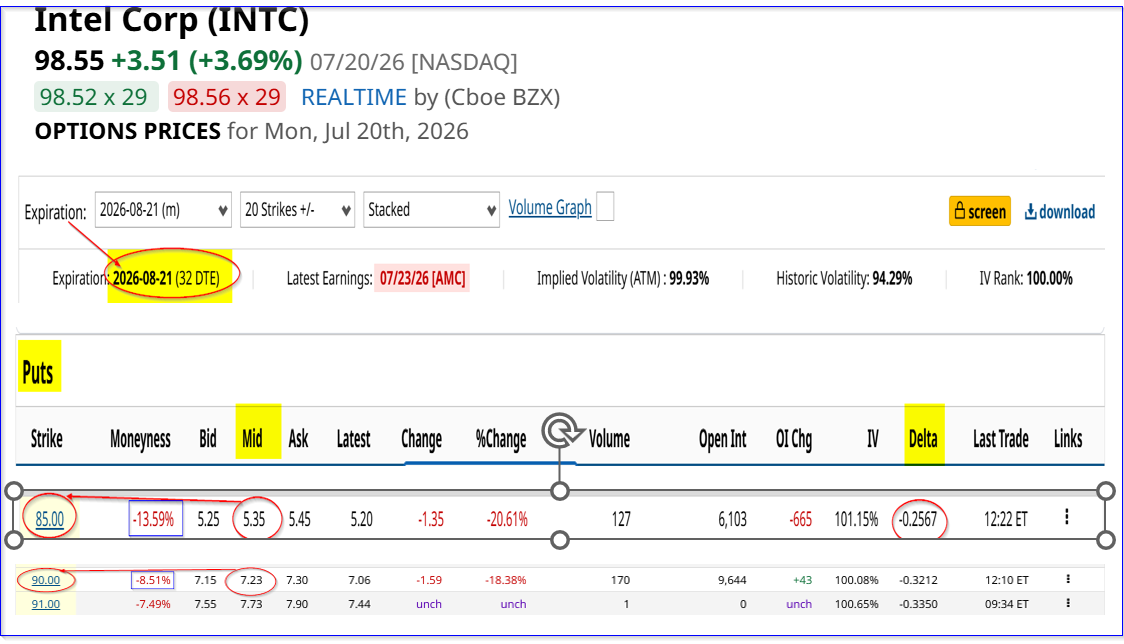Click the mid price 7.23

coord(251,580)
